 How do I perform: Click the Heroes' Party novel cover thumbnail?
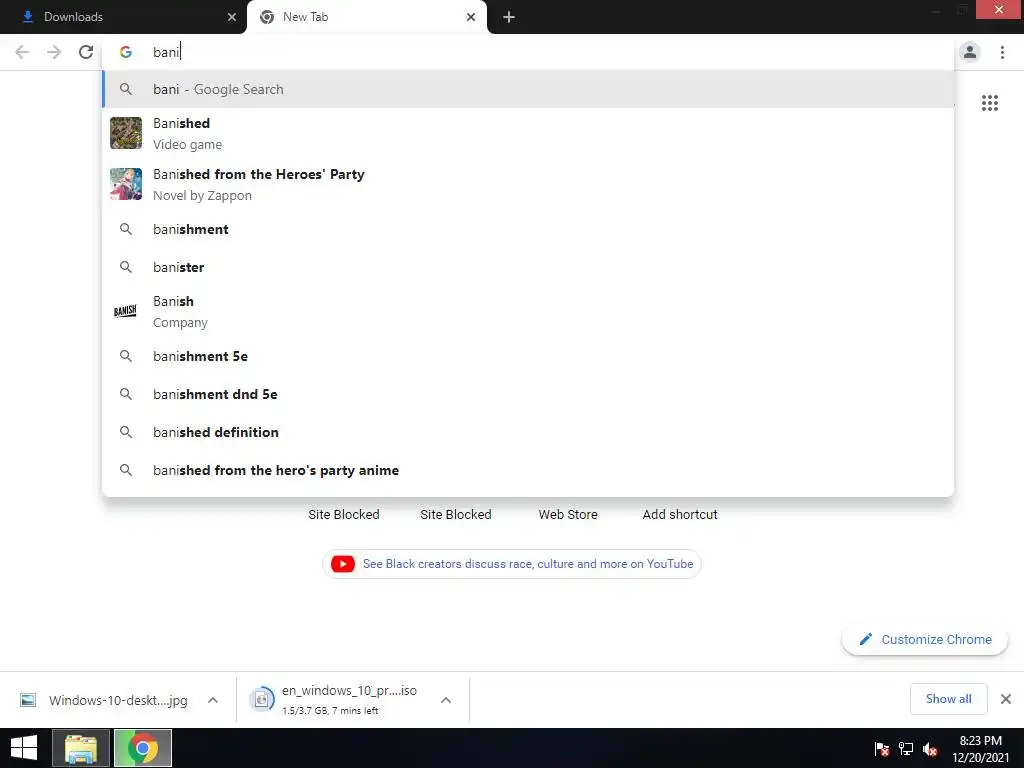[x=125, y=184]
